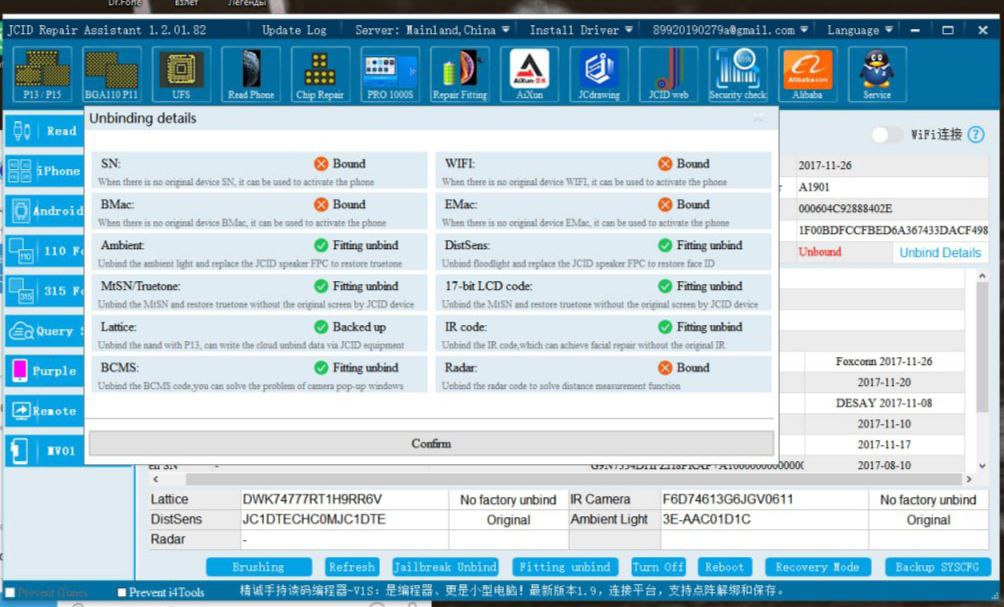
Task: Click the red Unbound status text
Action: pos(820,252)
